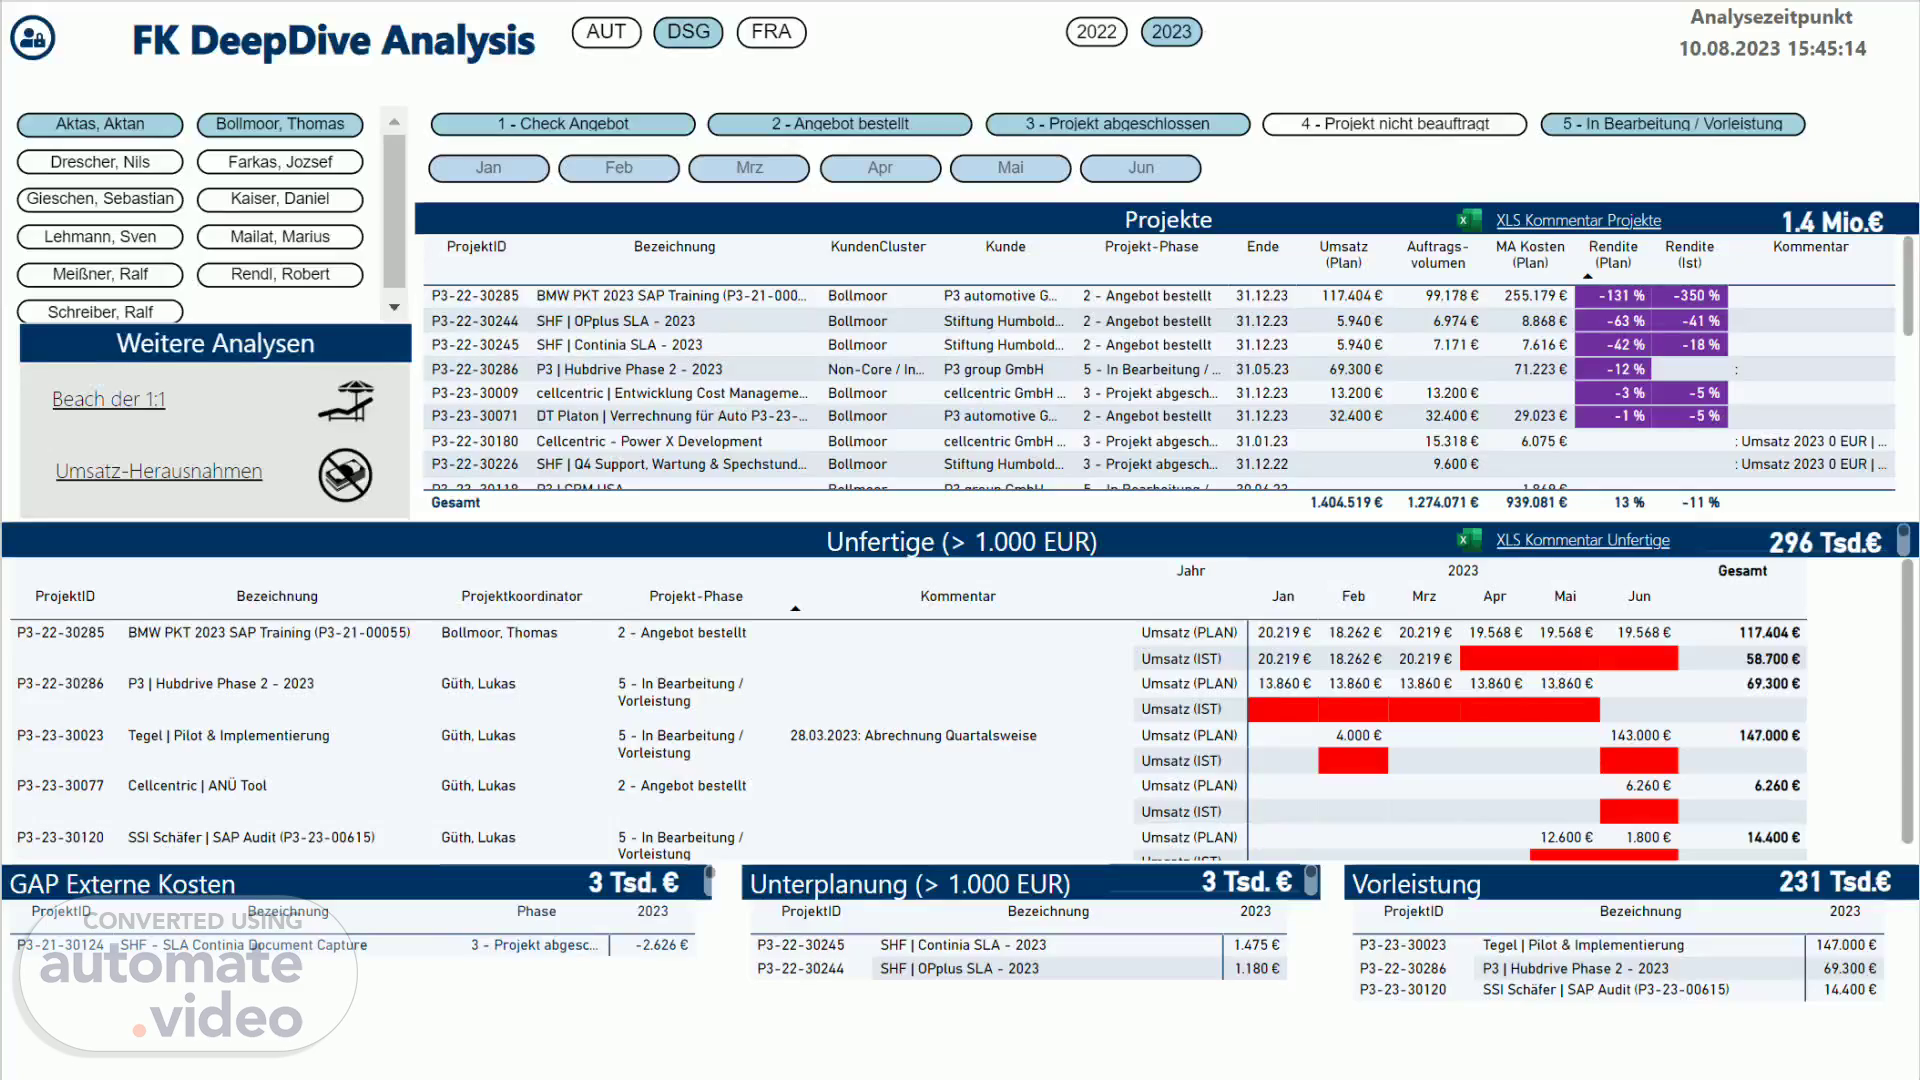This screenshot has height=1080, width=1920.
Task: Toggle the DSG filter chip
Action: click(x=688, y=32)
